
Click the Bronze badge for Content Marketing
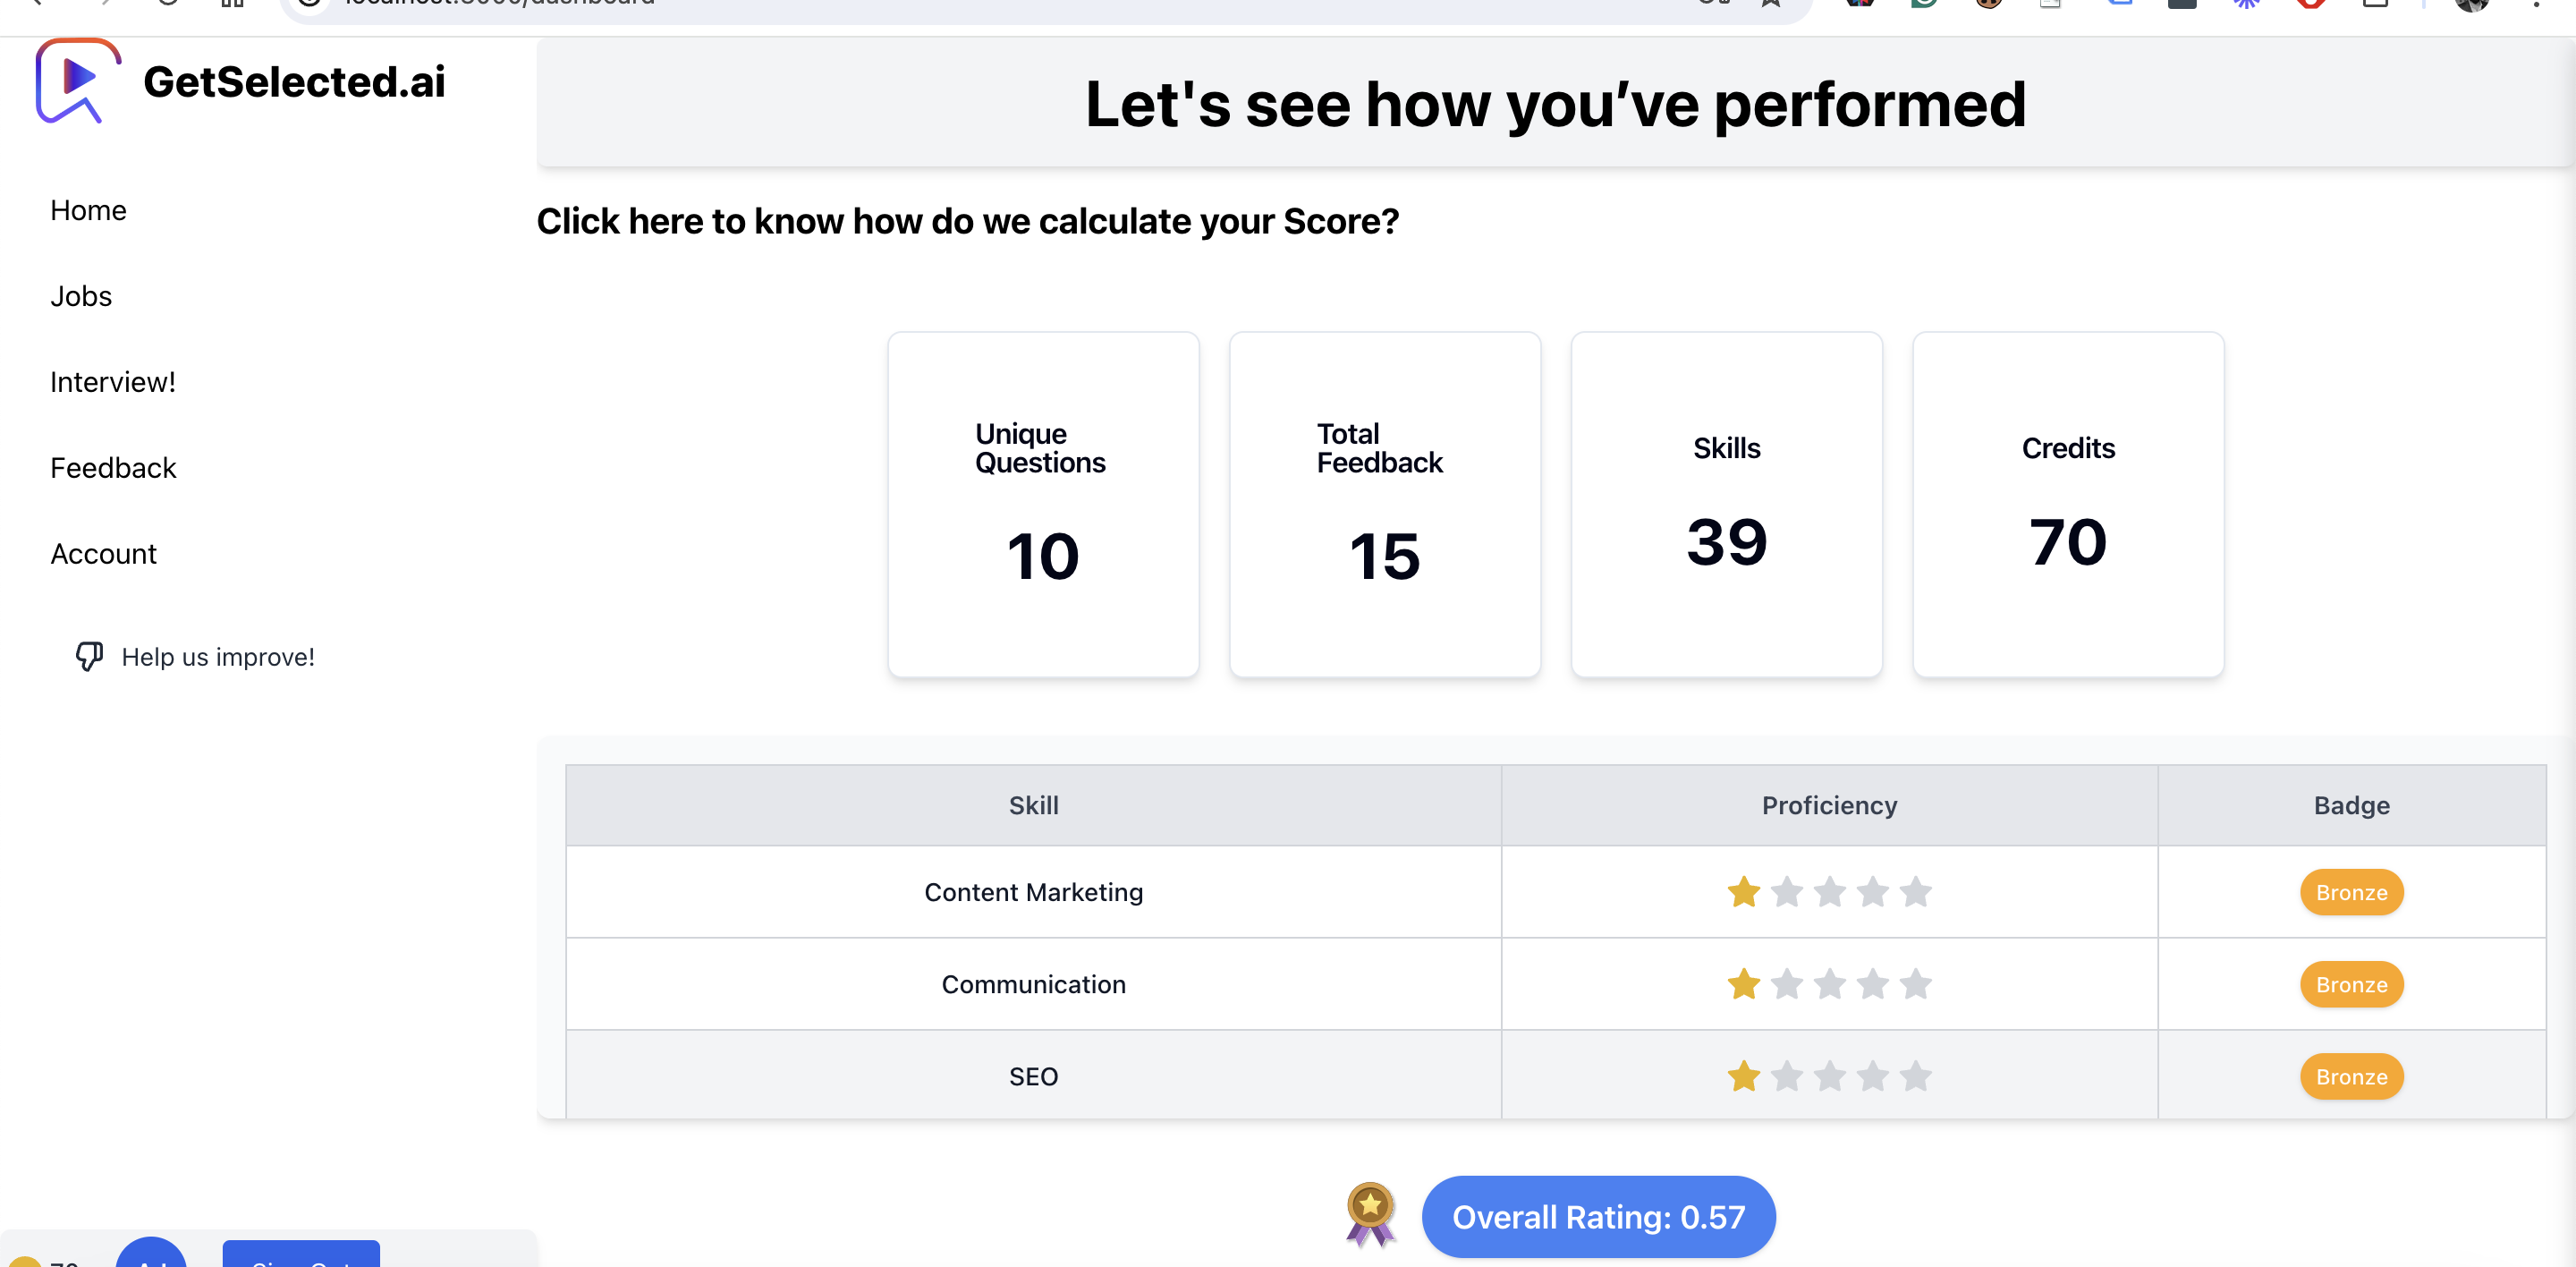tap(2350, 892)
